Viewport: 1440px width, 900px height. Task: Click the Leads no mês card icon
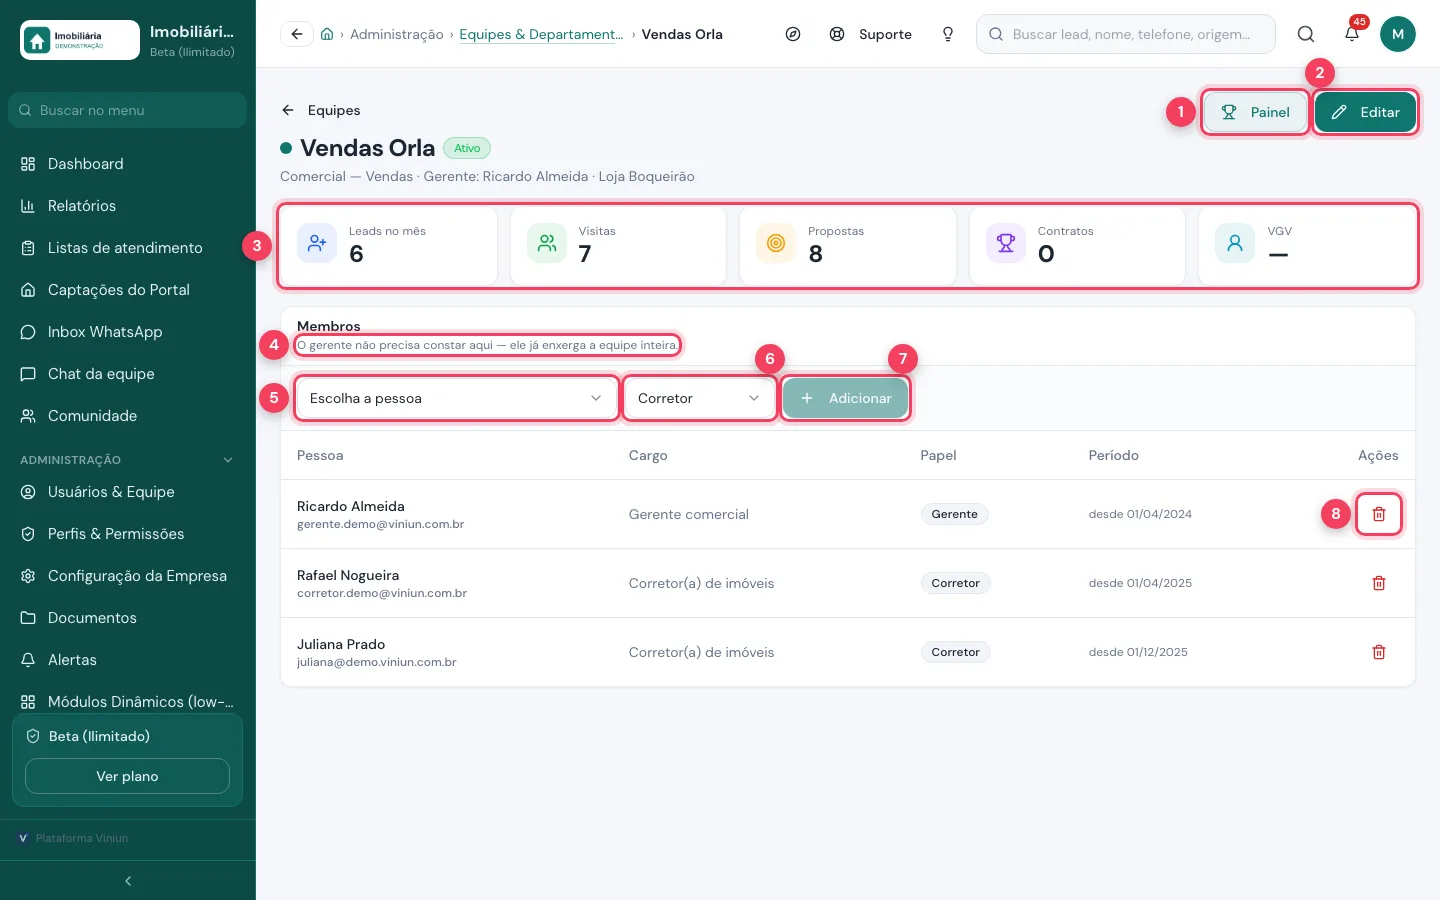pyautogui.click(x=317, y=243)
